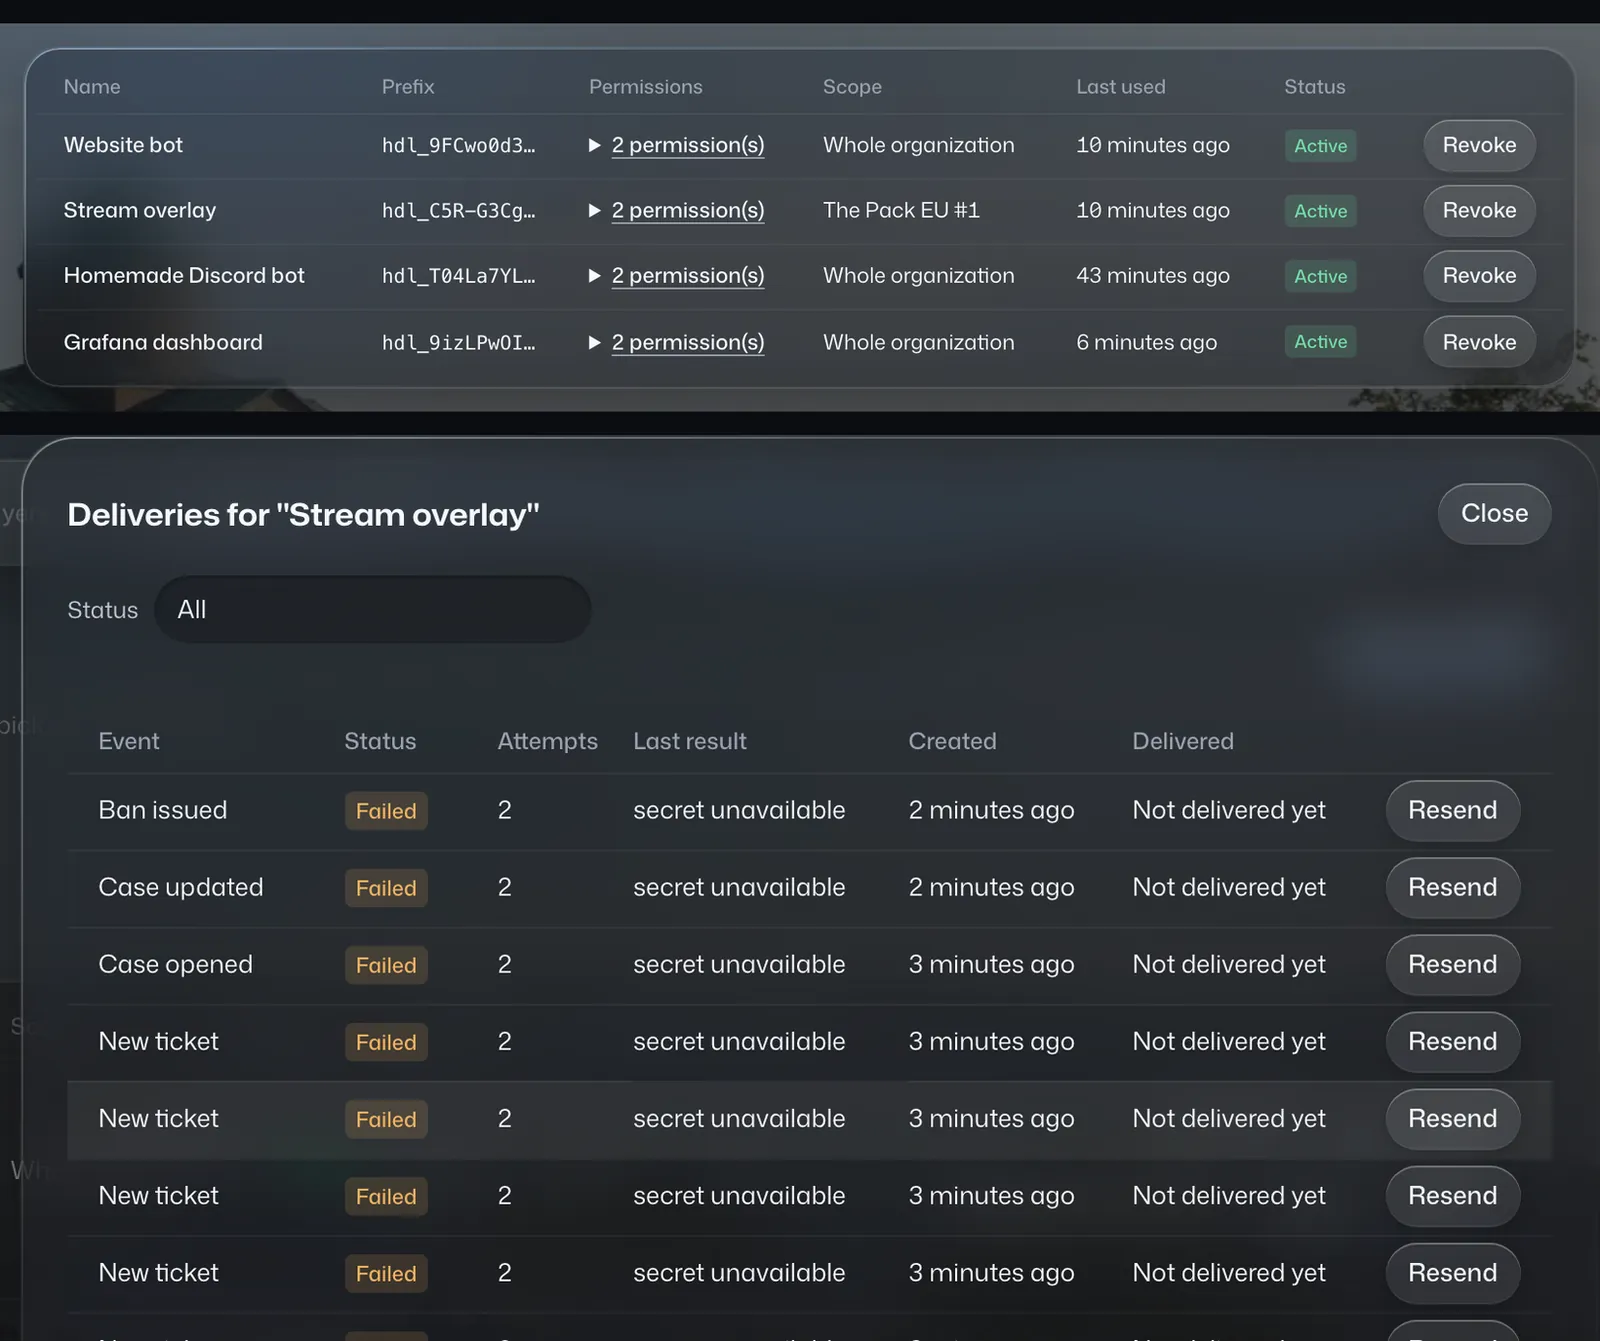
Task: Close the Deliveries for Stream overlay dialog
Action: pos(1494,513)
